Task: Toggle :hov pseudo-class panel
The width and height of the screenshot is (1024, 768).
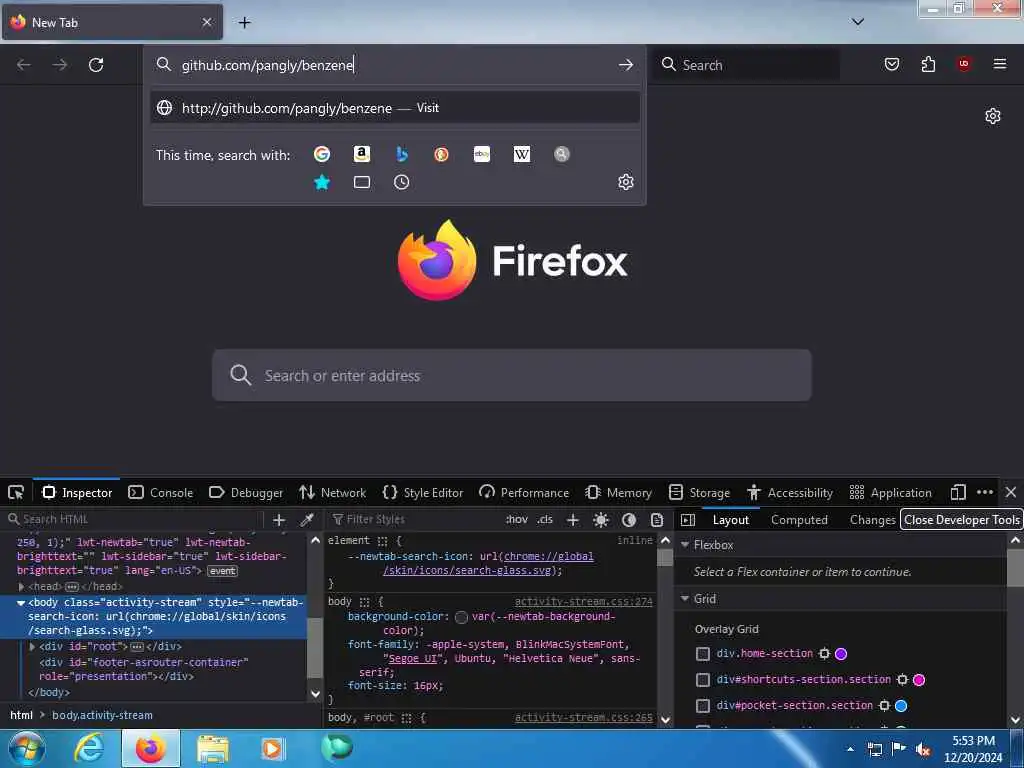Action: point(517,520)
